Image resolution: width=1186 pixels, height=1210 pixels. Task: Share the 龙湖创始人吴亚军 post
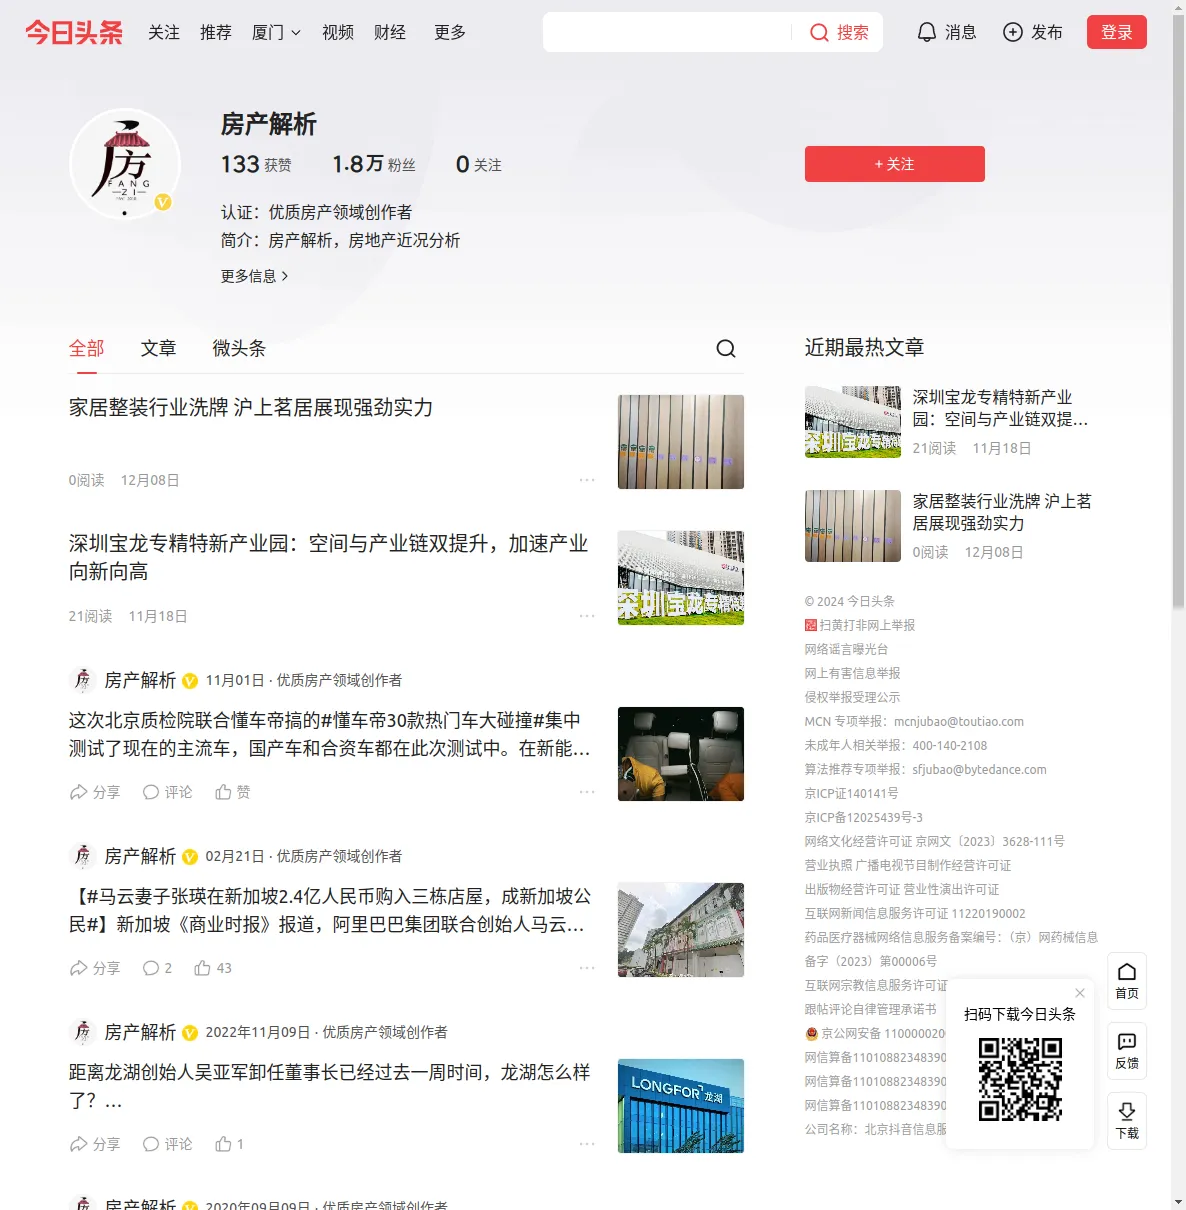click(x=95, y=1144)
